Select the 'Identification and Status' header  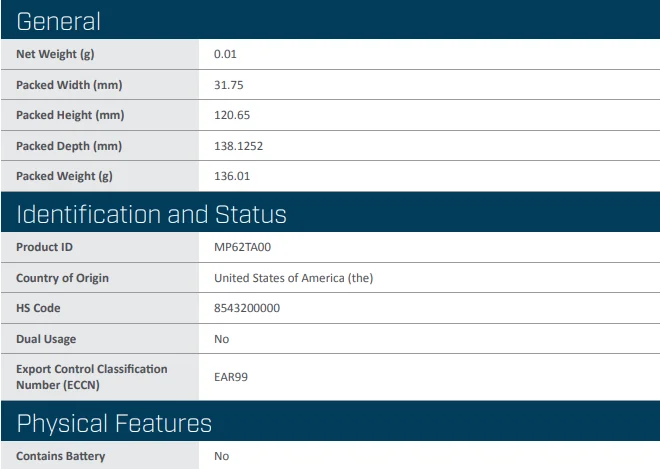[x=152, y=214]
